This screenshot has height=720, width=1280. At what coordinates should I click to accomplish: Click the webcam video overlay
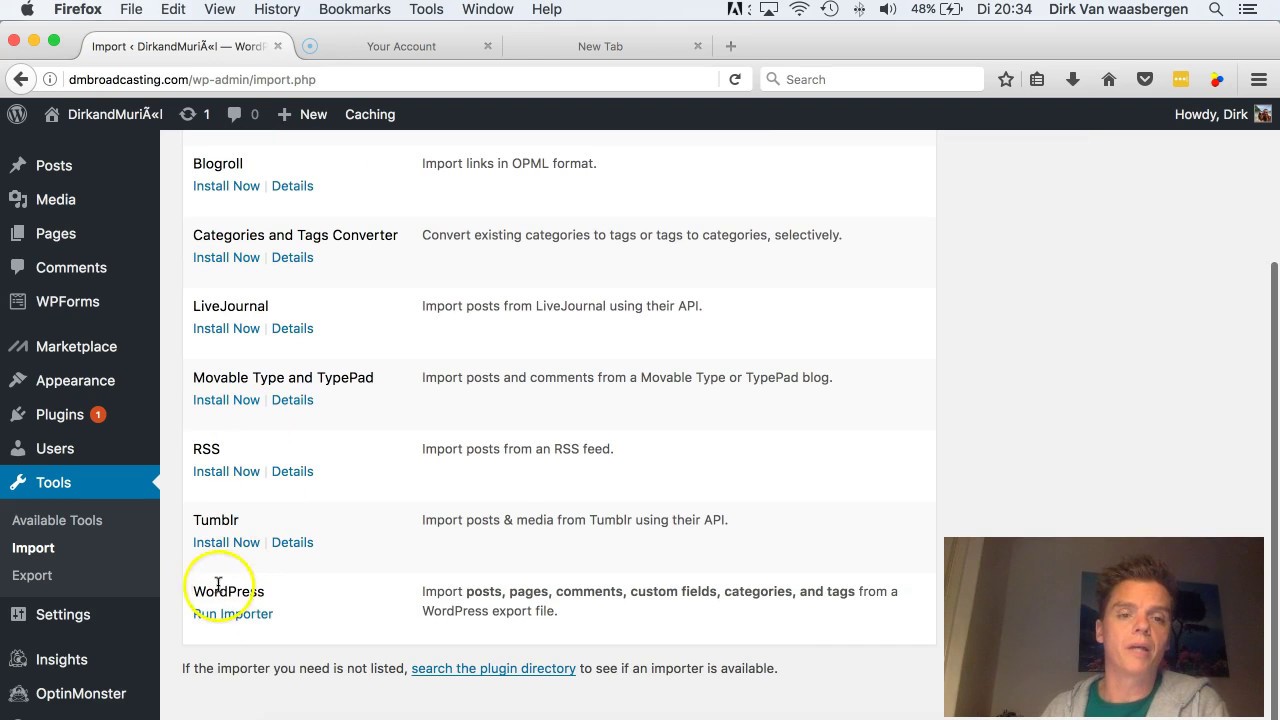(1104, 627)
